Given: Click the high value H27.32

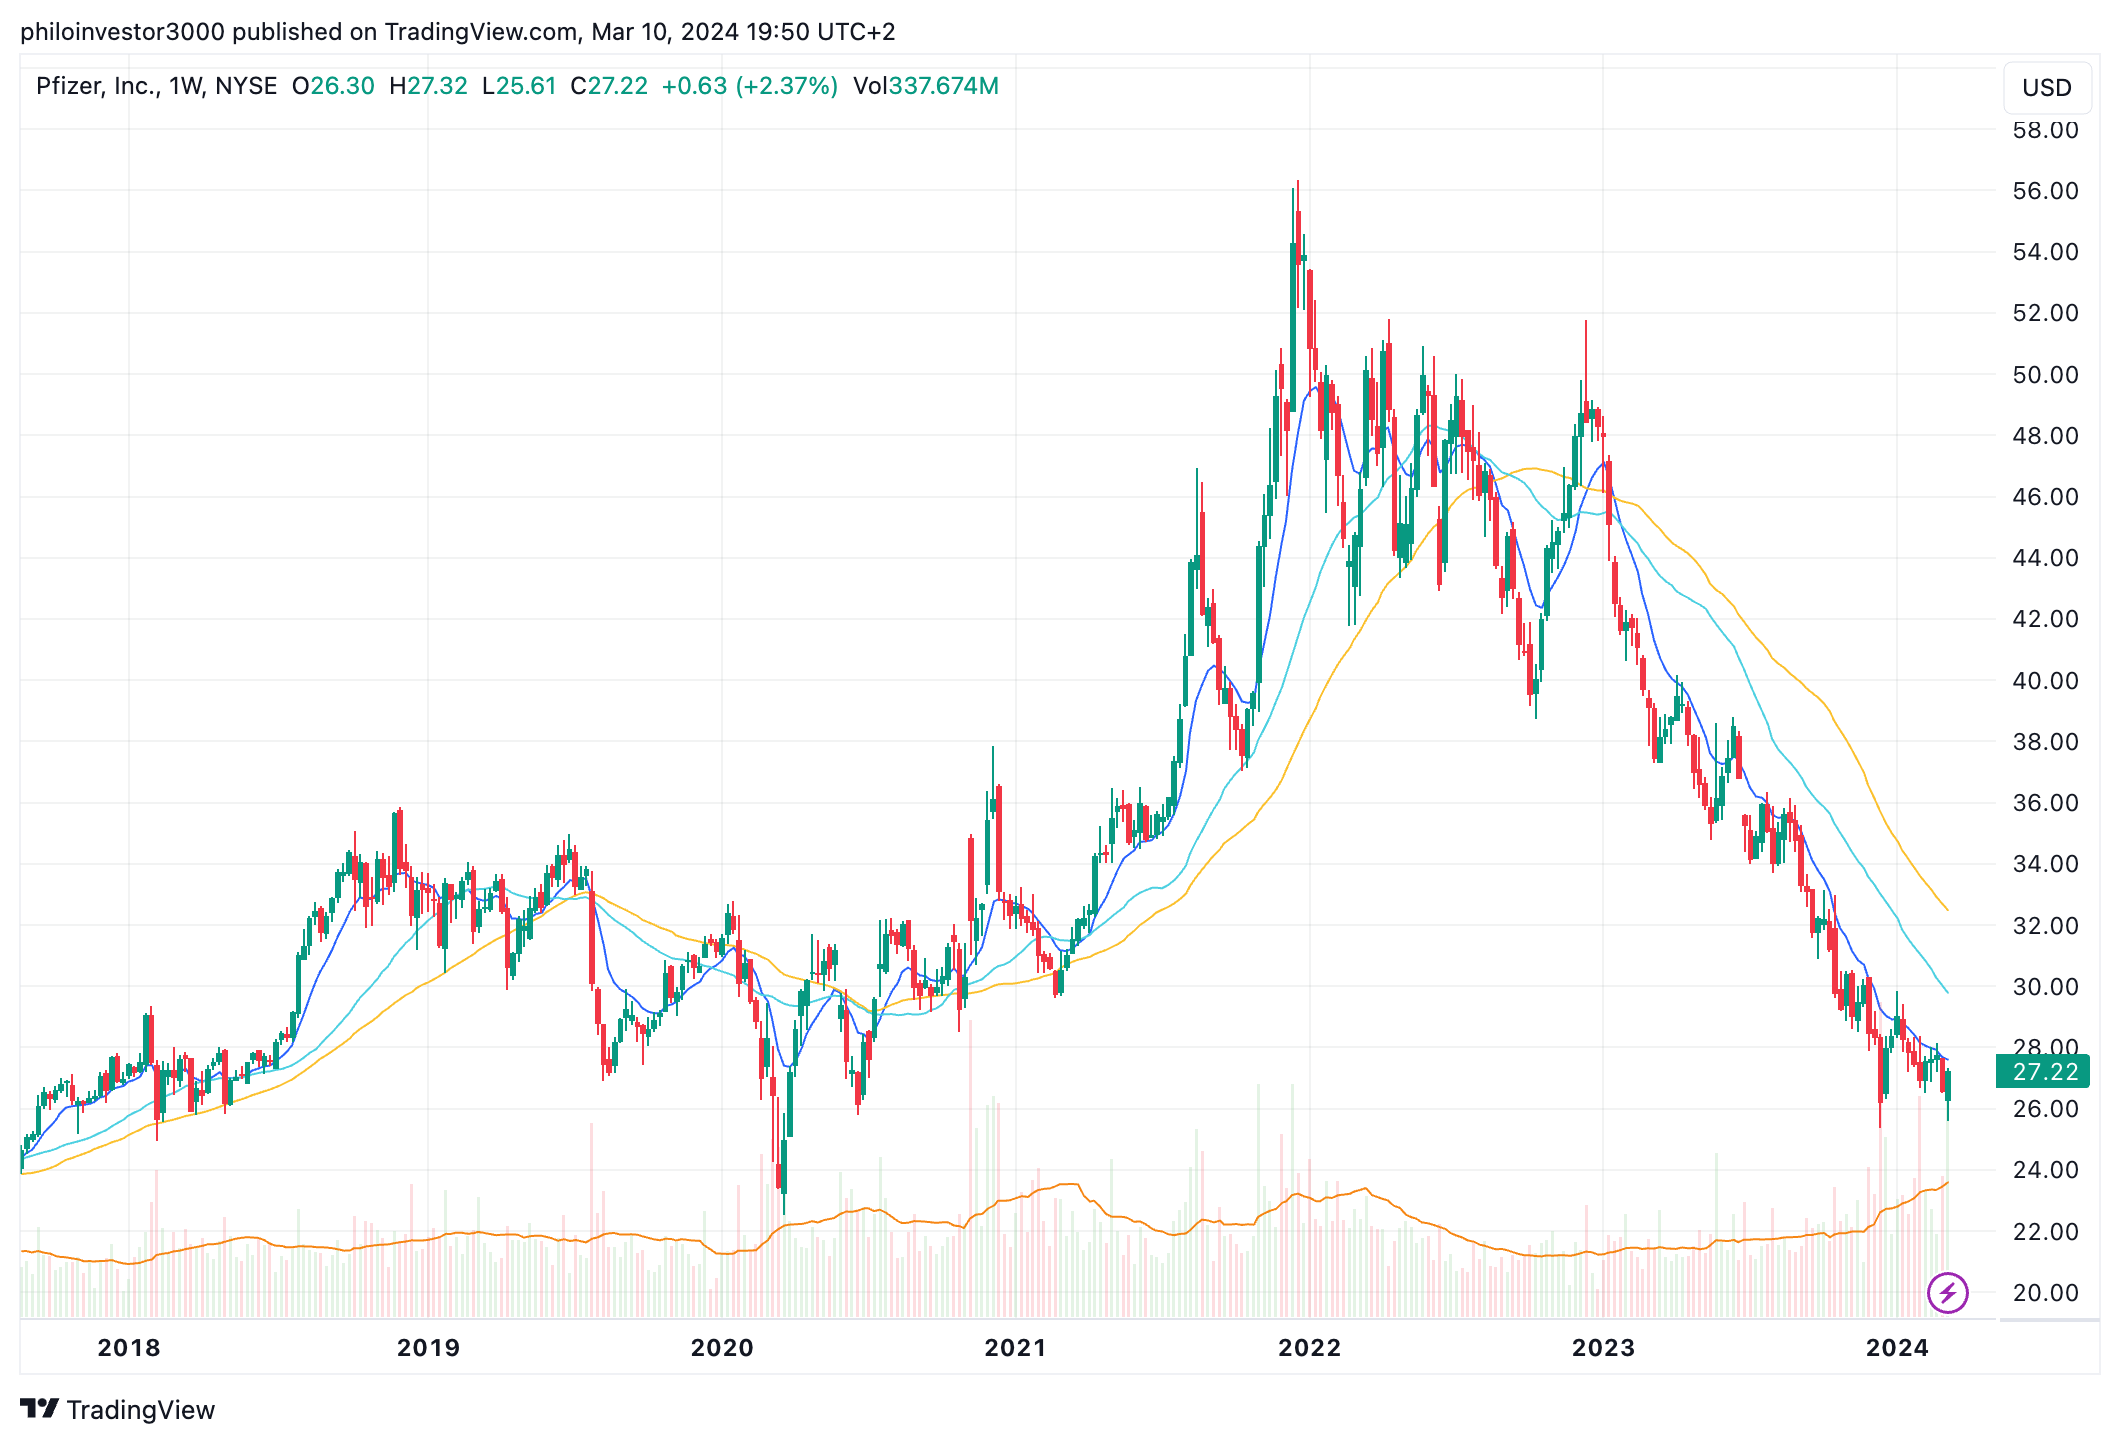Looking at the screenshot, I should [428, 86].
